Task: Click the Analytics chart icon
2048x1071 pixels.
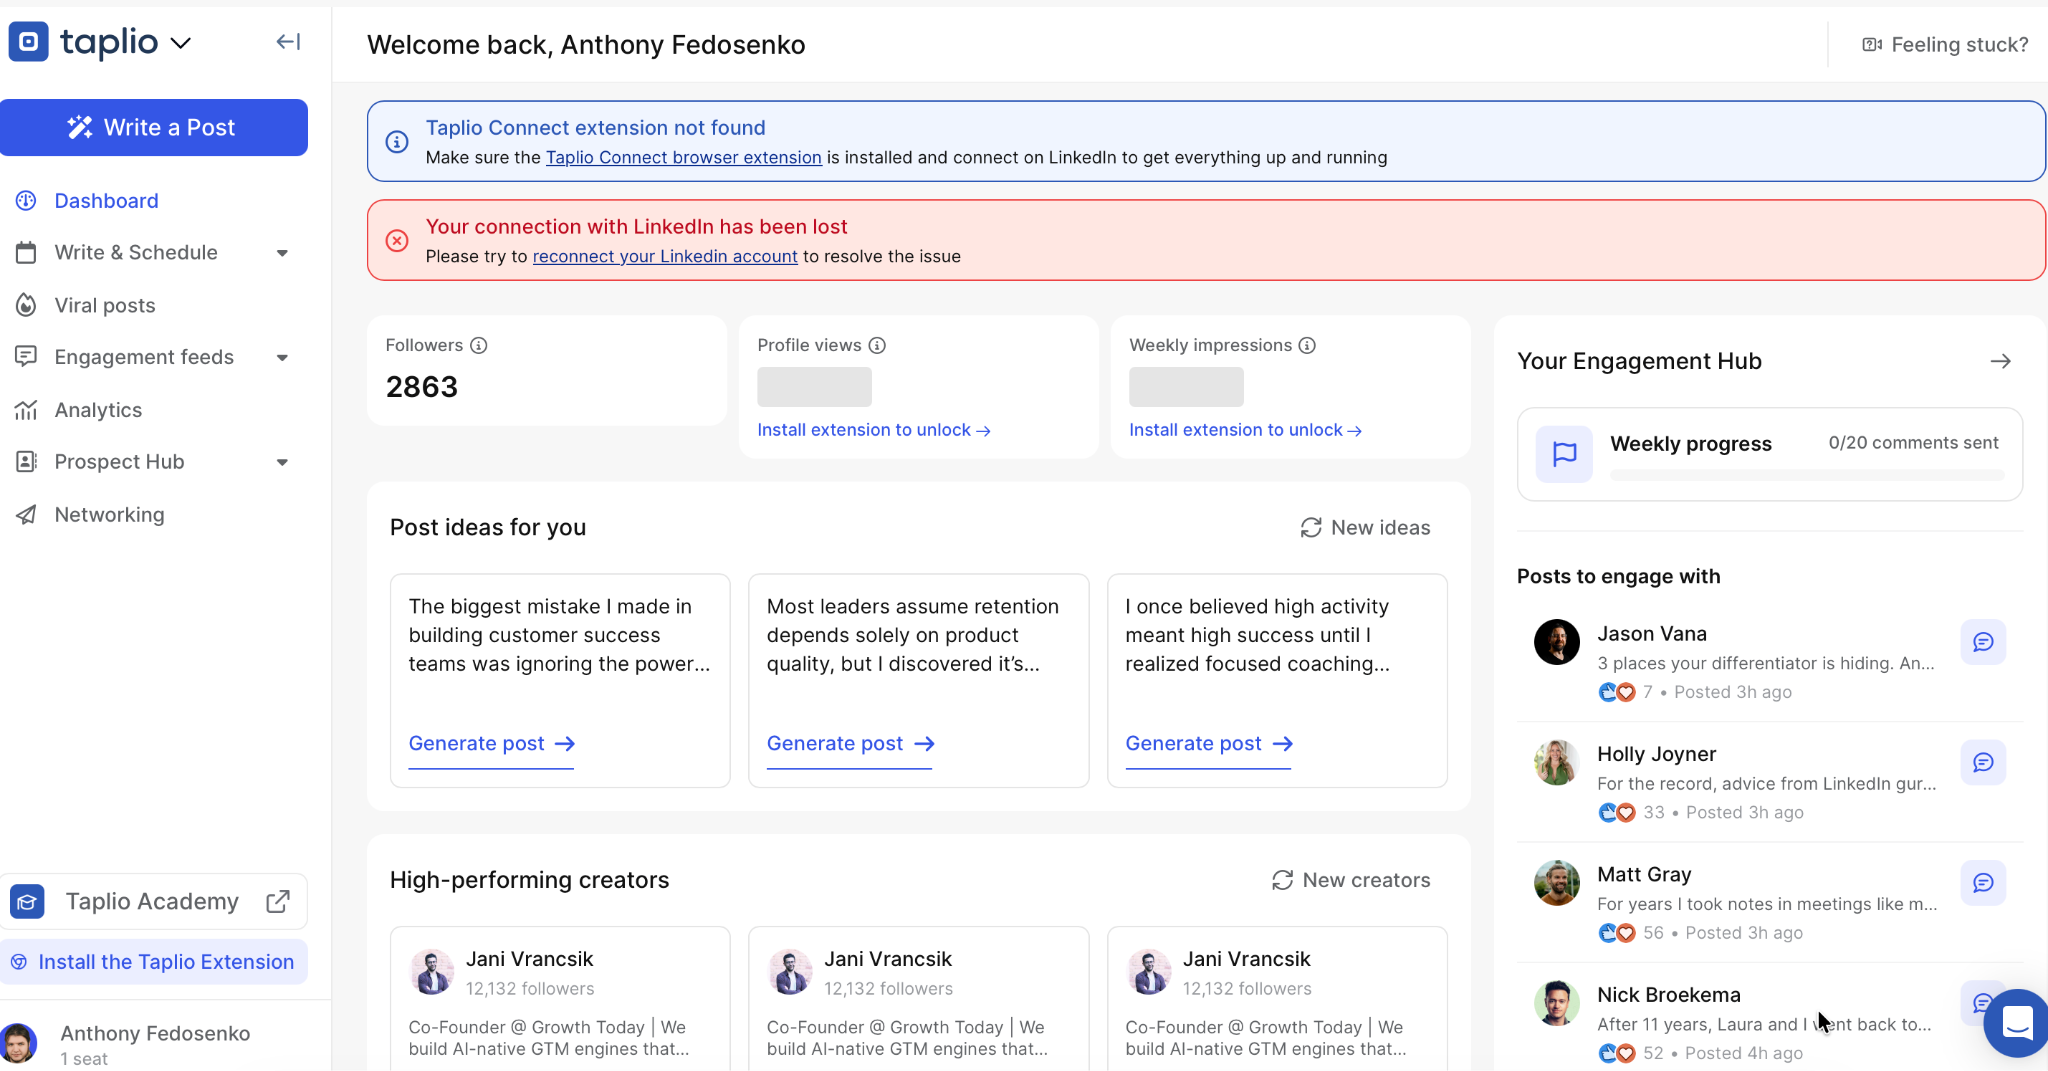Action: tap(26, 410)
